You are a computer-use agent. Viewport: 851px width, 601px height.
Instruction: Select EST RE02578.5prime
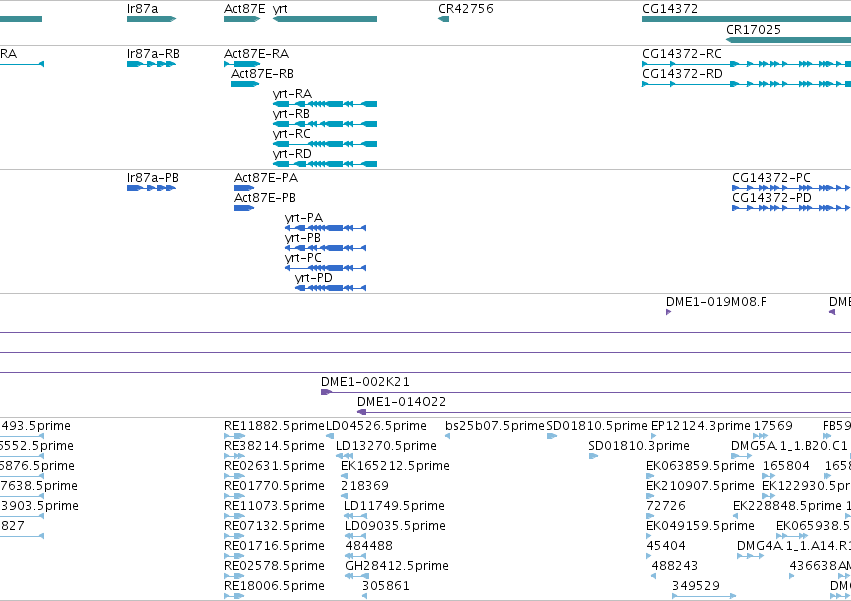pos(234,576)
